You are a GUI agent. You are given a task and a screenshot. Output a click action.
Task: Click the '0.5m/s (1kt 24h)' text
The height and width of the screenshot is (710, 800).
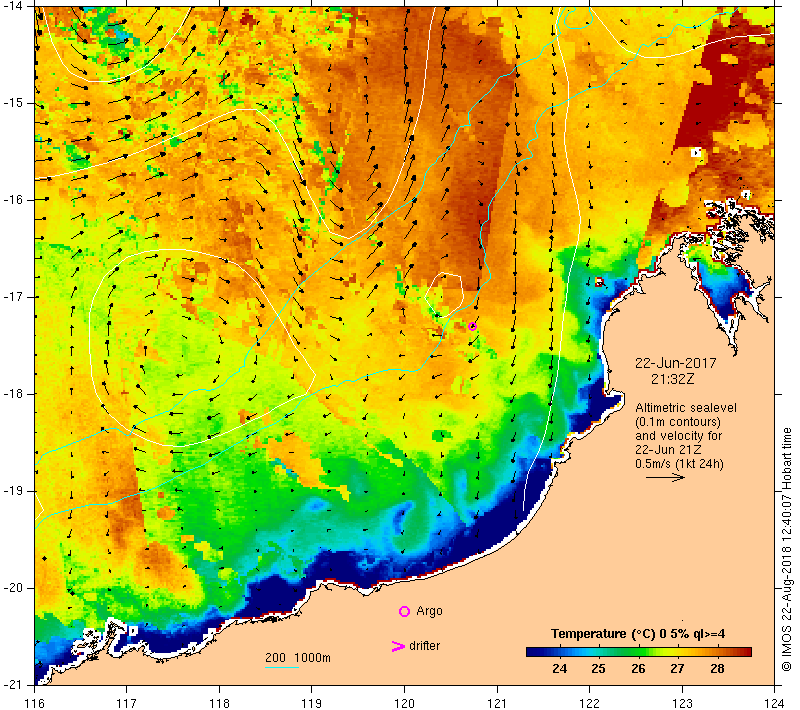[x=679, y=464]
